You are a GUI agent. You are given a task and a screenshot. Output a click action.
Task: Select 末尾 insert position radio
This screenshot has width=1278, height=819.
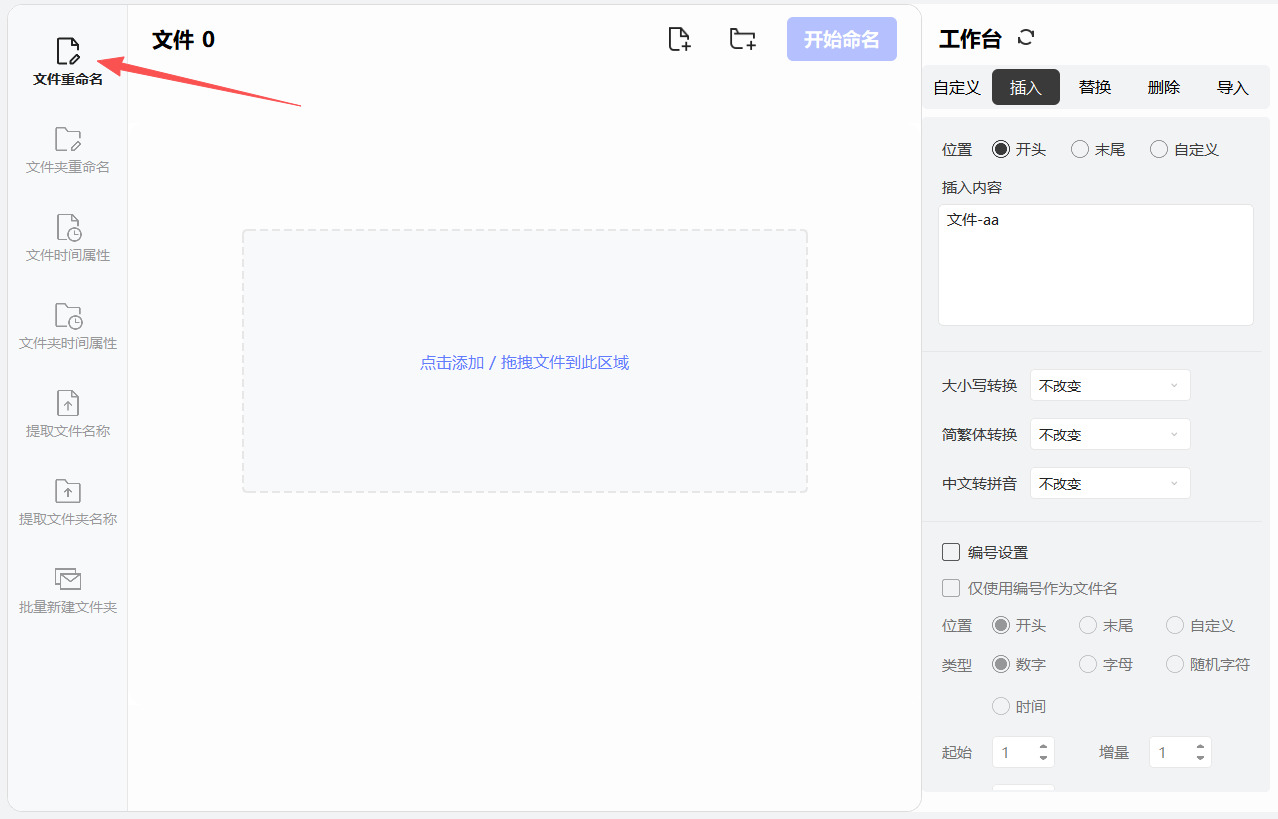(x=1080, y=149)
